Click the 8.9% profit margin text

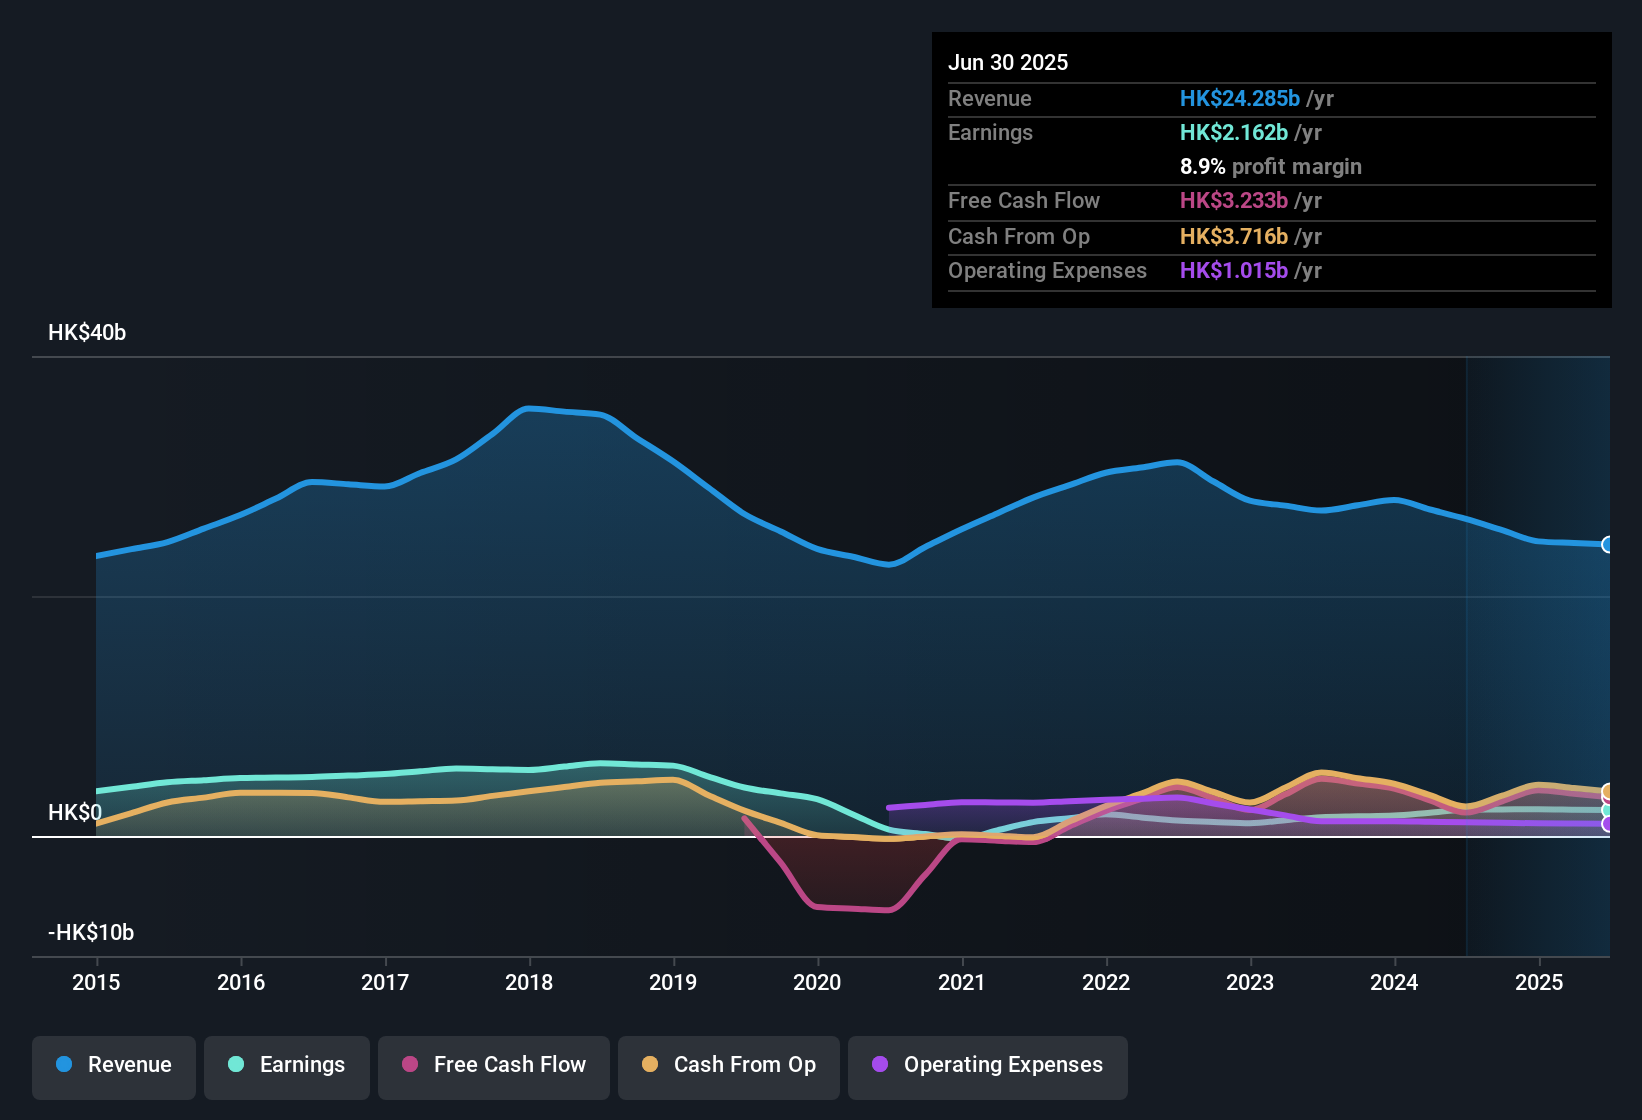(1271, 167)
